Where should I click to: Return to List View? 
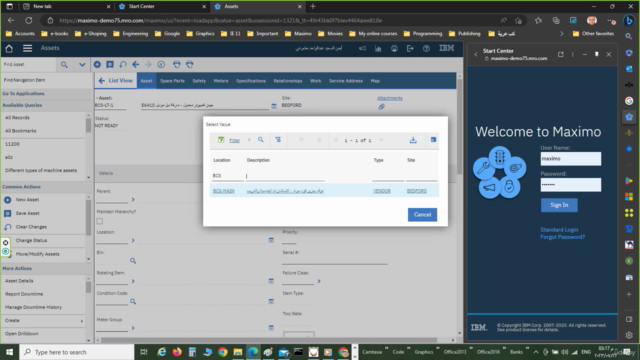(x=116, y=81)
